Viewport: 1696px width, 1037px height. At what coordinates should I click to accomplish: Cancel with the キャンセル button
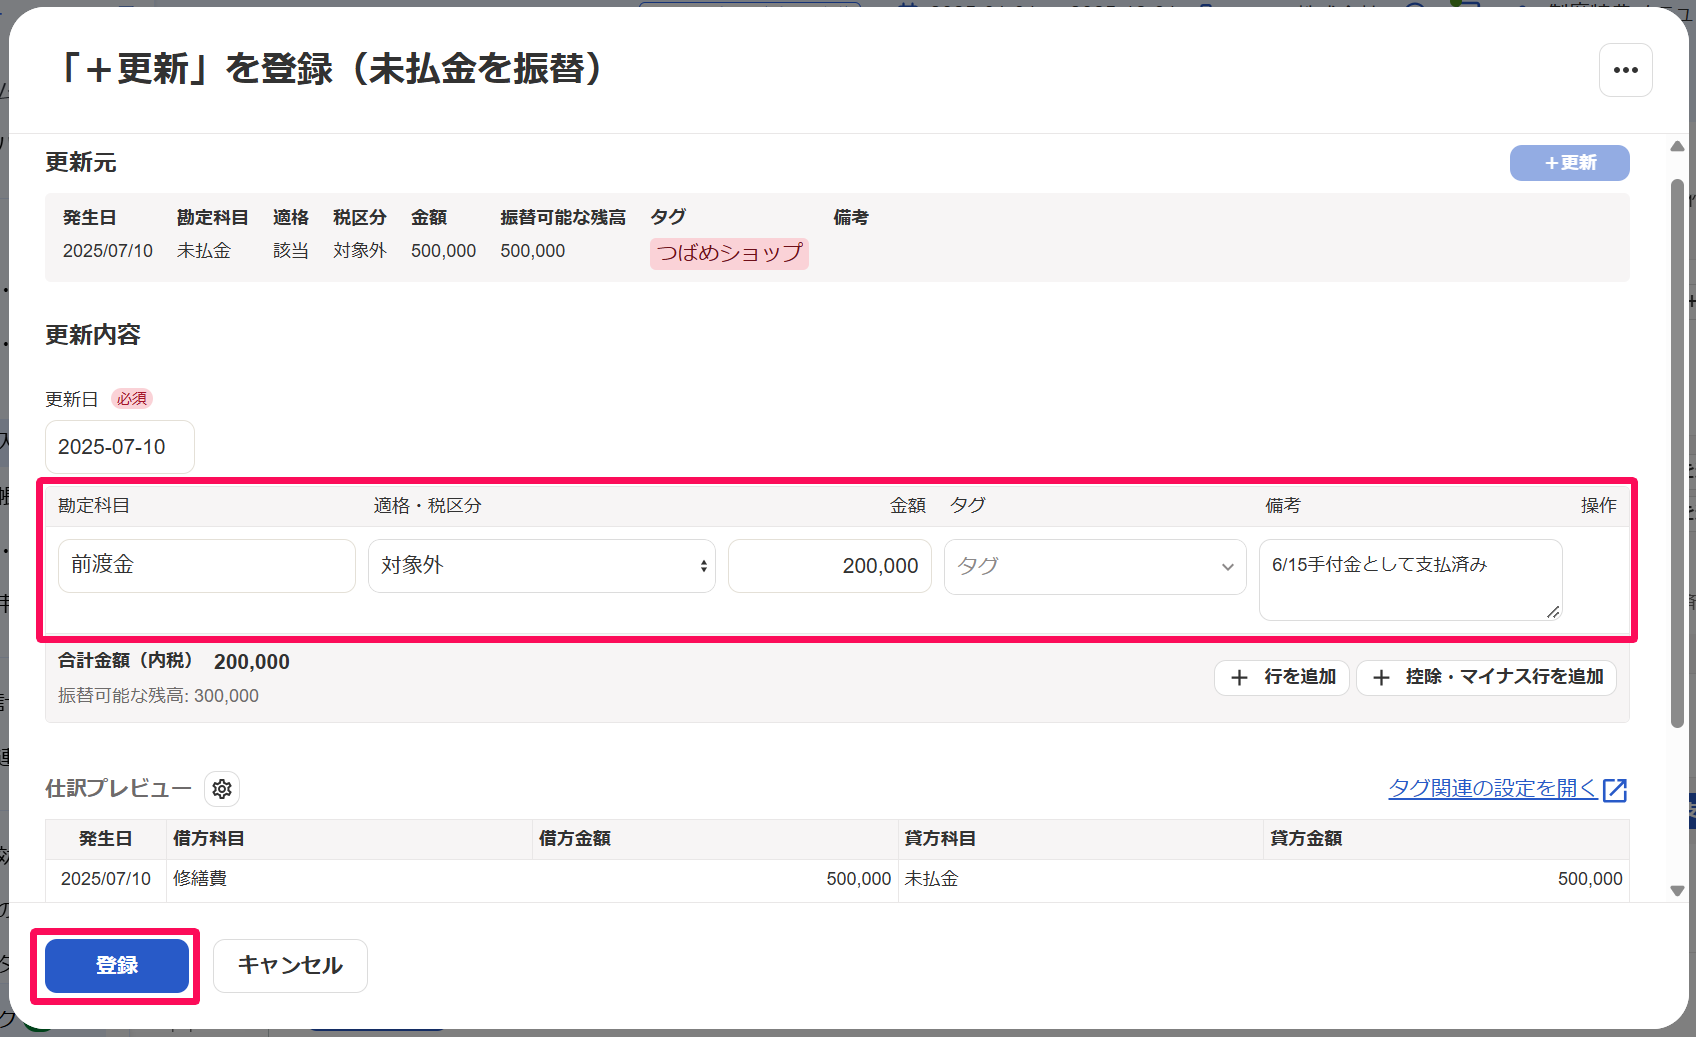(x=290, y=965)
